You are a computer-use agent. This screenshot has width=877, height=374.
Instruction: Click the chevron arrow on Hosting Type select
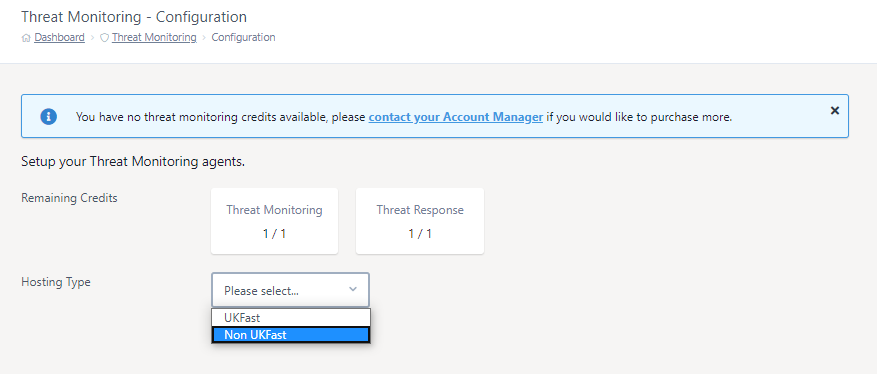pos(352,289)
